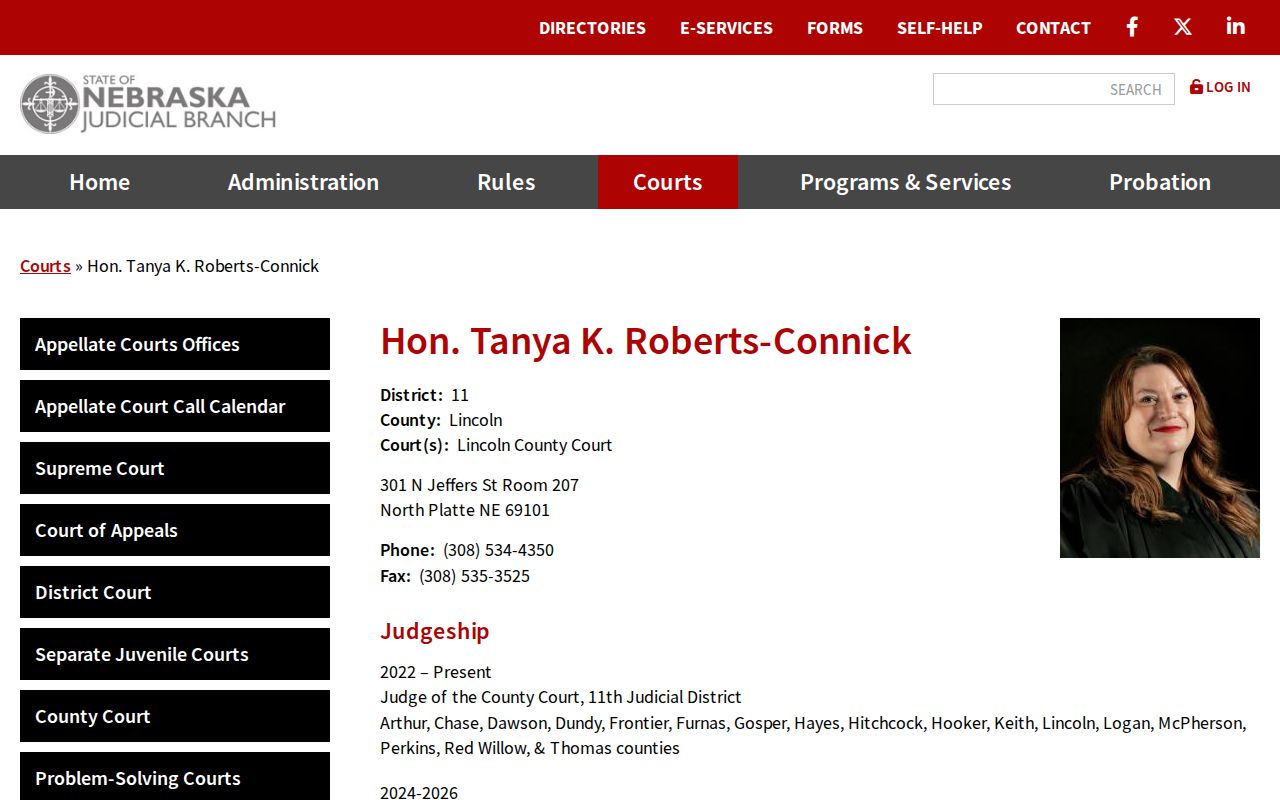Open the E-Services menu
Screen dimensions: 1280x800
pyautogui.click(x=726, y=28)
